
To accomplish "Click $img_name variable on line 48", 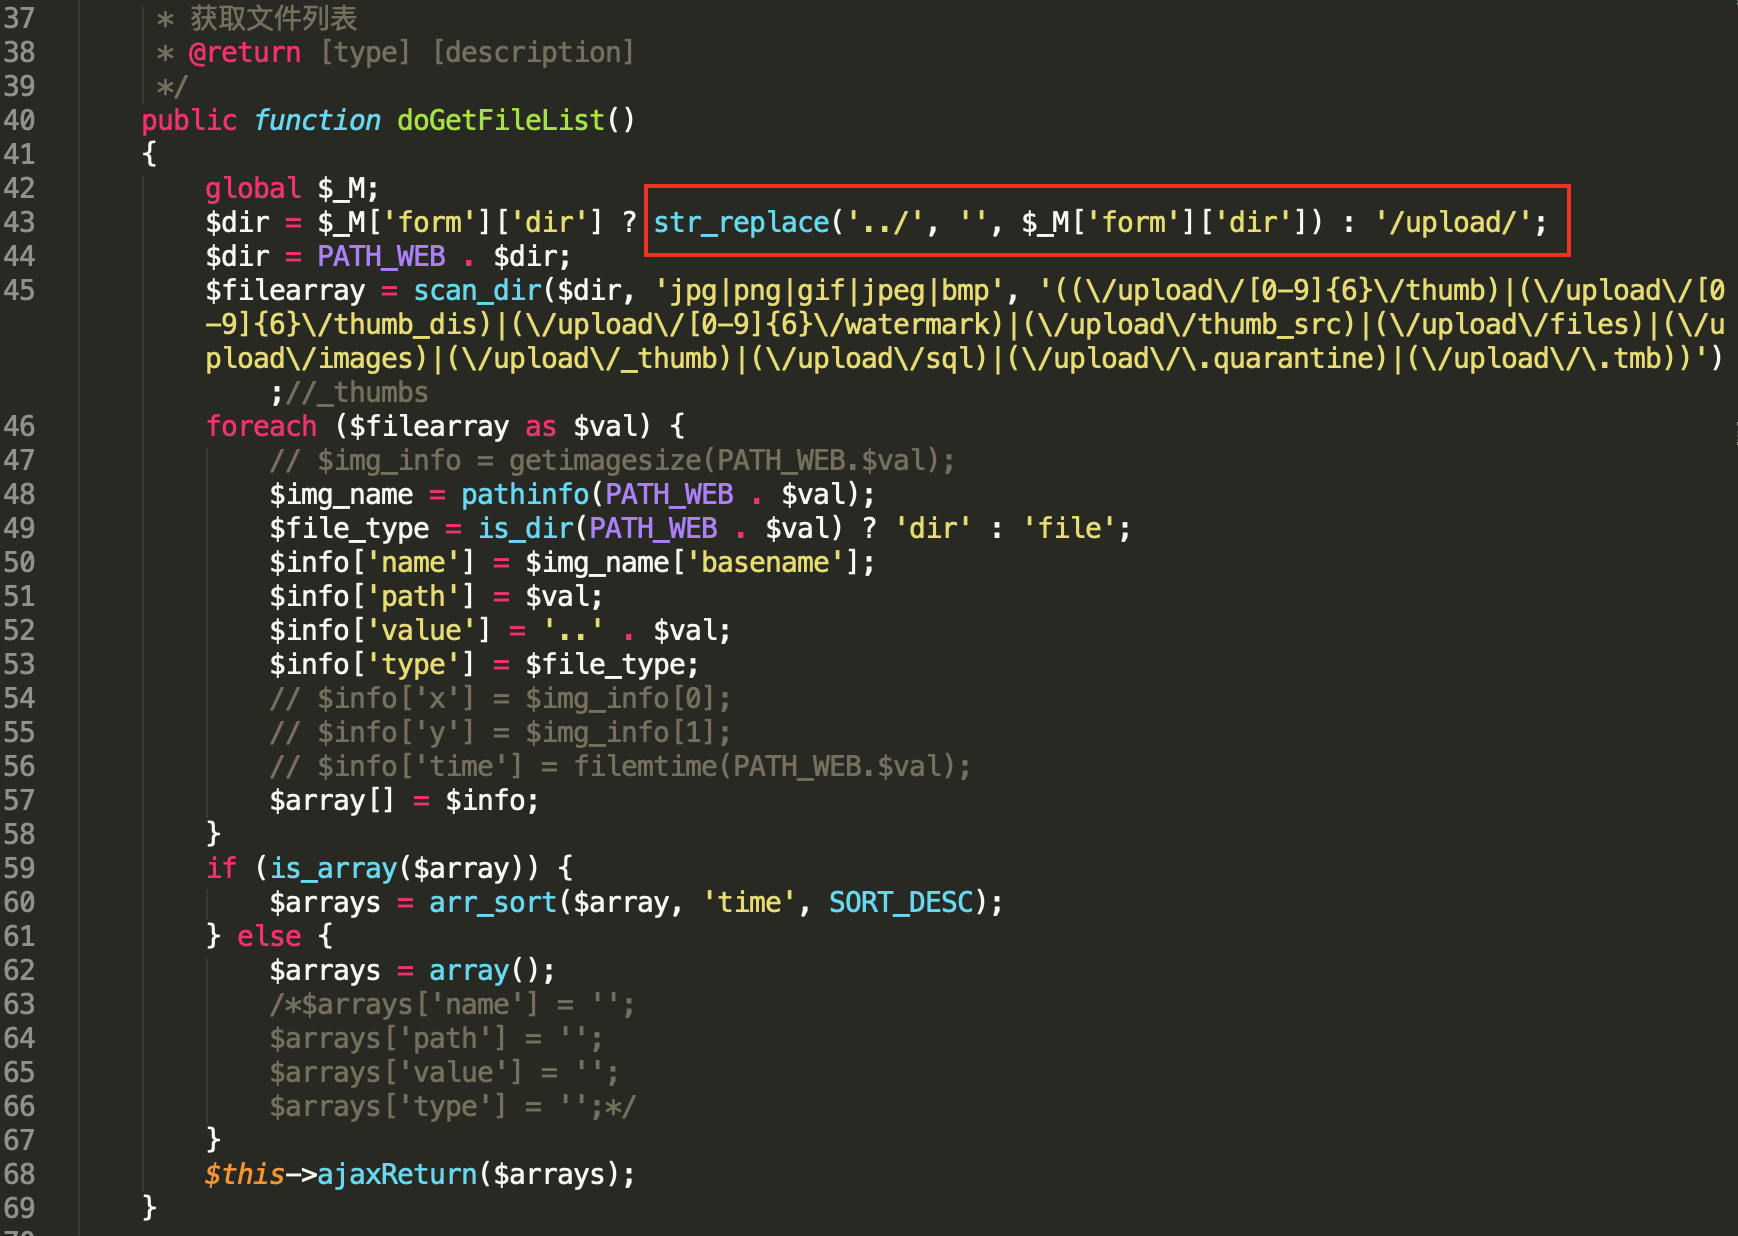I will (x=341, y=494).
